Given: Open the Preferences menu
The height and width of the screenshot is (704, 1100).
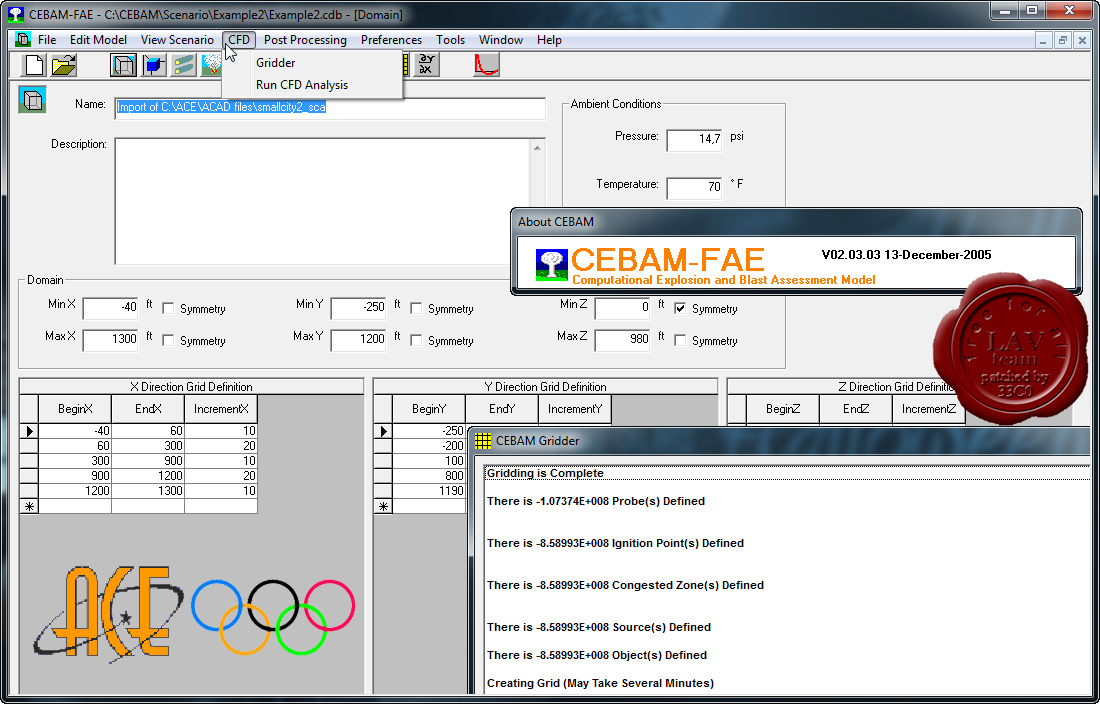Looking at the screenshot, I should coord(391,40).
